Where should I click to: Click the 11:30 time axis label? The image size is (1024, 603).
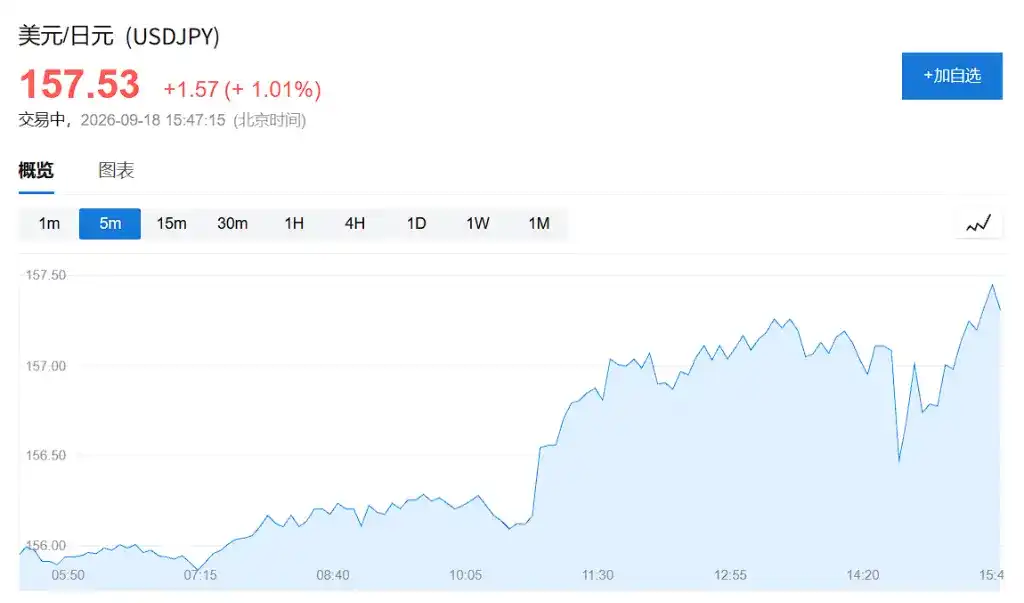pos(598,575)
